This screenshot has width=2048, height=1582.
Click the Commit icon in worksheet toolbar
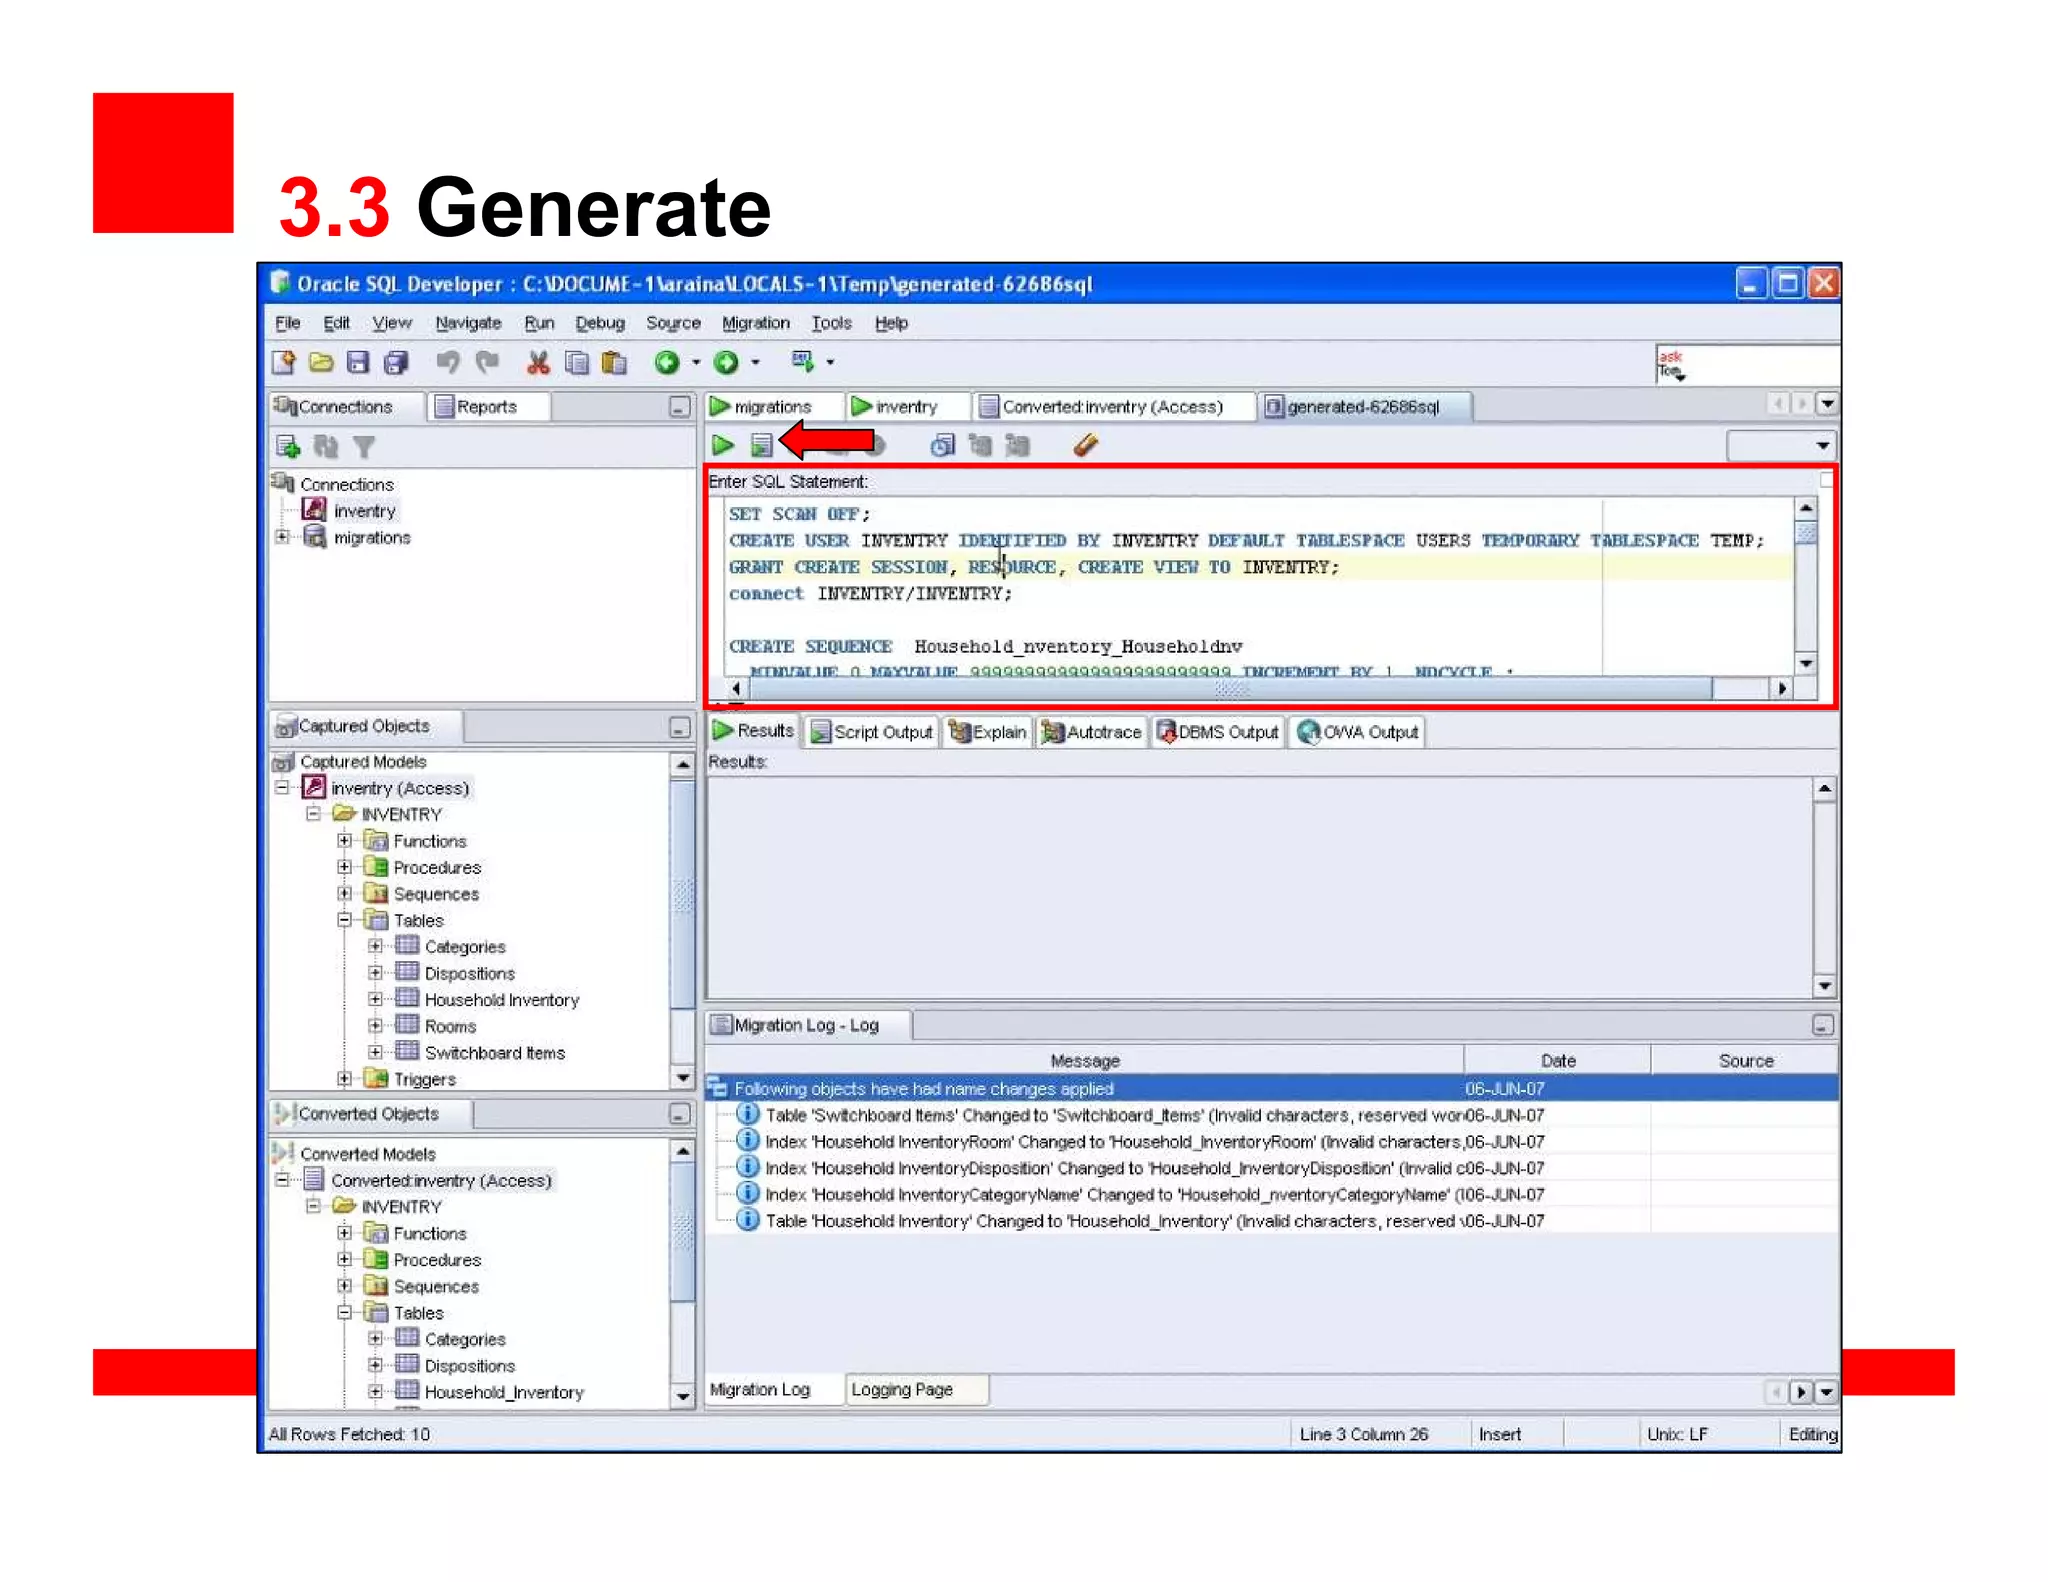click(980, 445)
